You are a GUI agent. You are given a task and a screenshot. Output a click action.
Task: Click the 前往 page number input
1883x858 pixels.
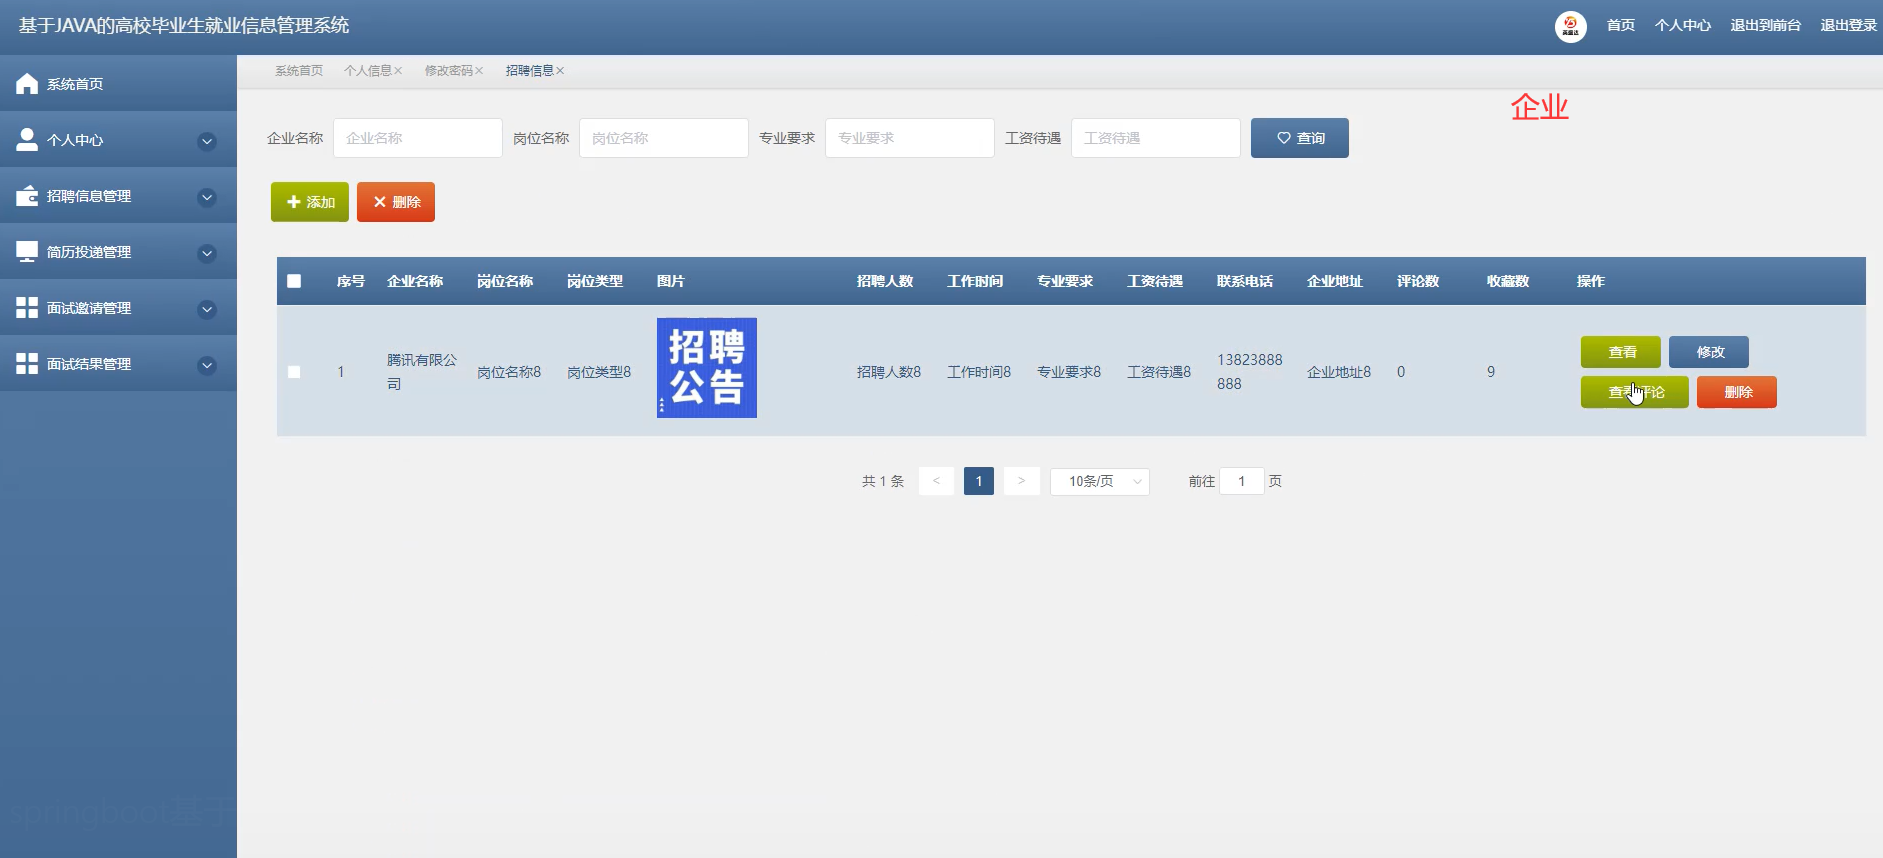[1242, 481]
